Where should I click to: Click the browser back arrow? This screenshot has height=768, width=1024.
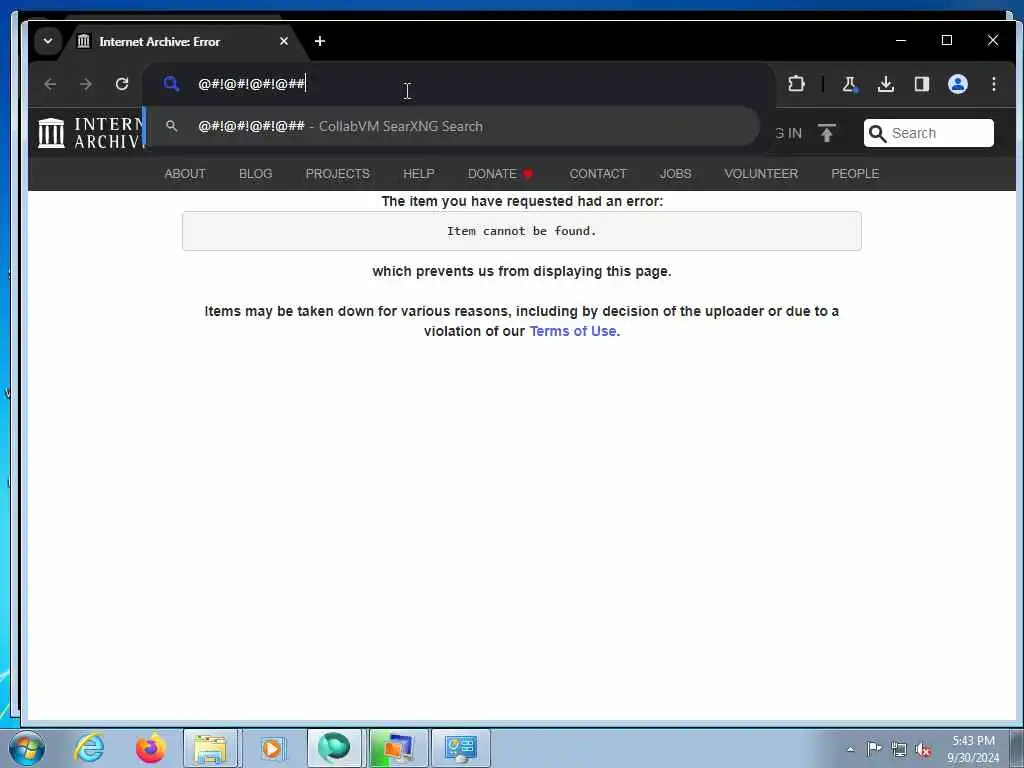(50, 84)
